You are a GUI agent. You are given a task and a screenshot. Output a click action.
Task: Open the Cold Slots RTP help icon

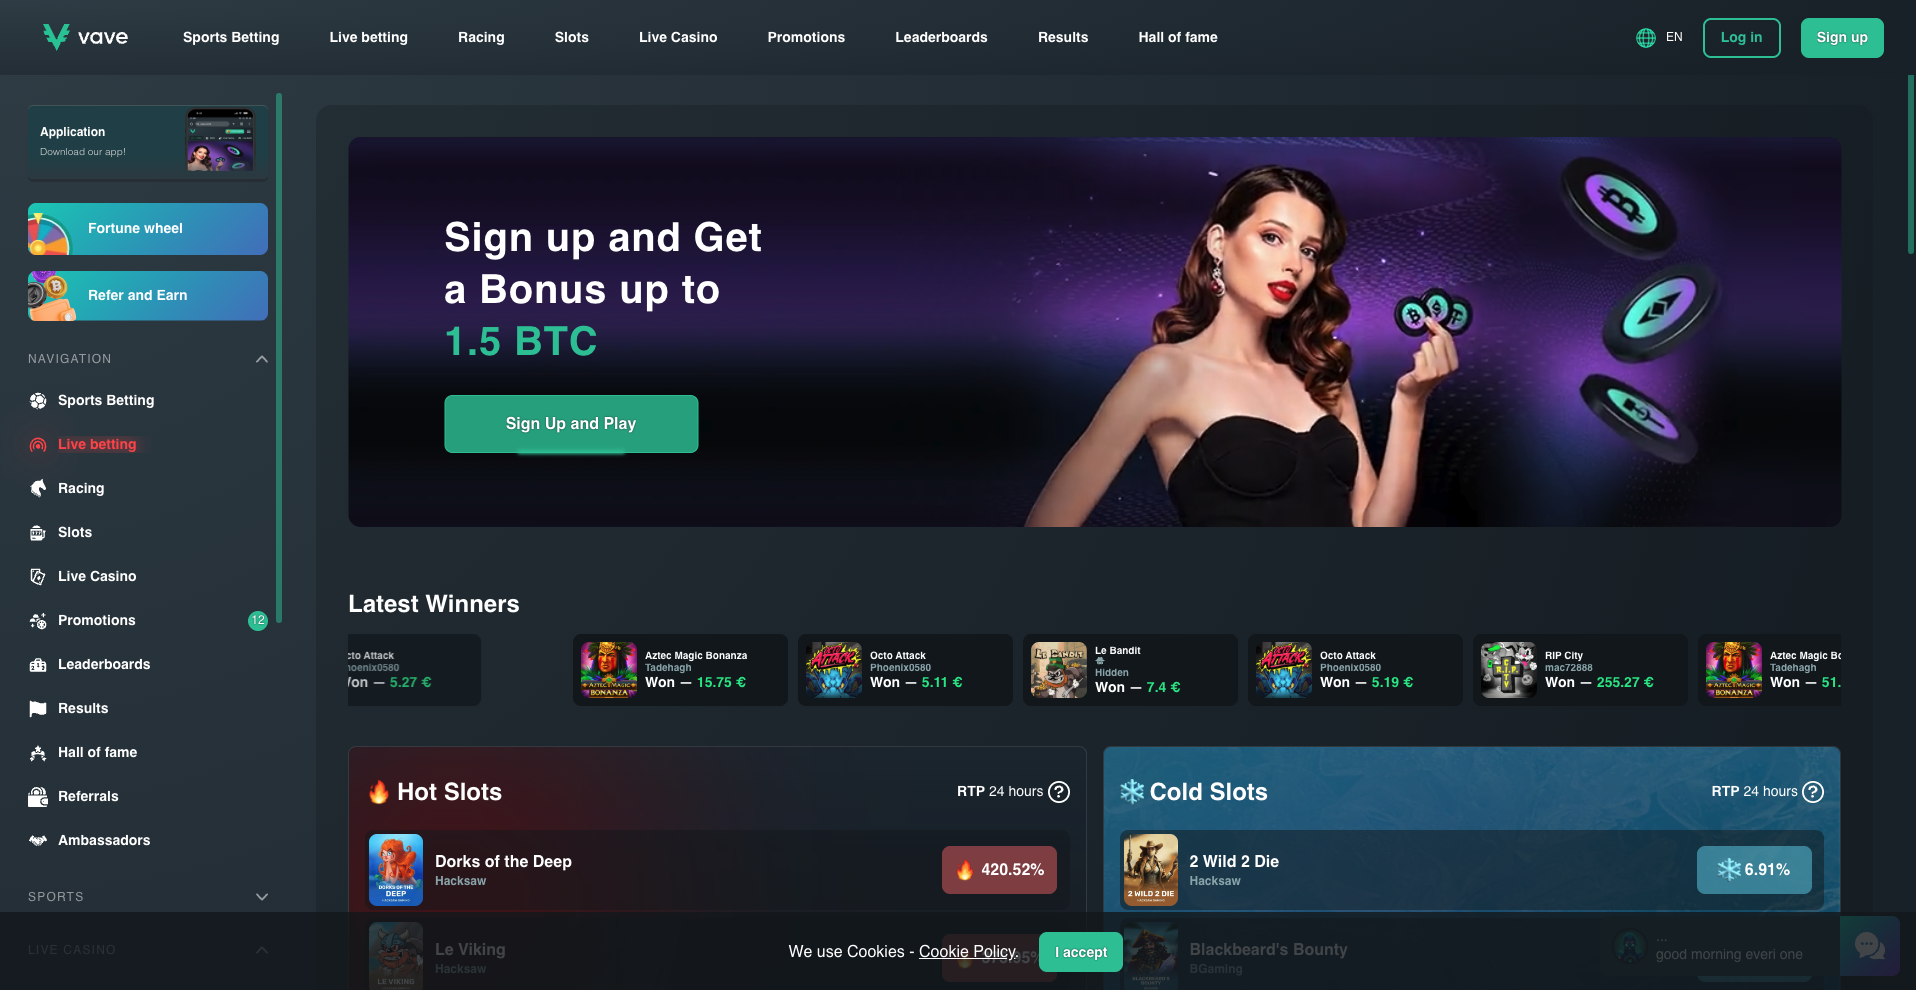coord(1813,792)
